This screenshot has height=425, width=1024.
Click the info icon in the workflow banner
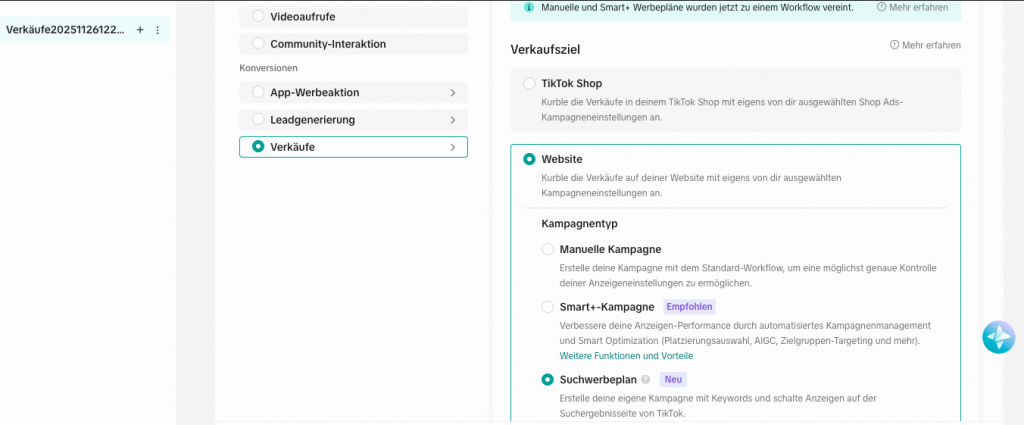529,7
